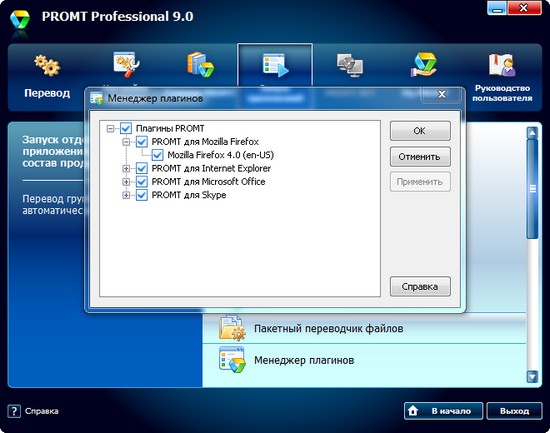
Task: Expand PROMT для Skype node
Action: (126, 195)
